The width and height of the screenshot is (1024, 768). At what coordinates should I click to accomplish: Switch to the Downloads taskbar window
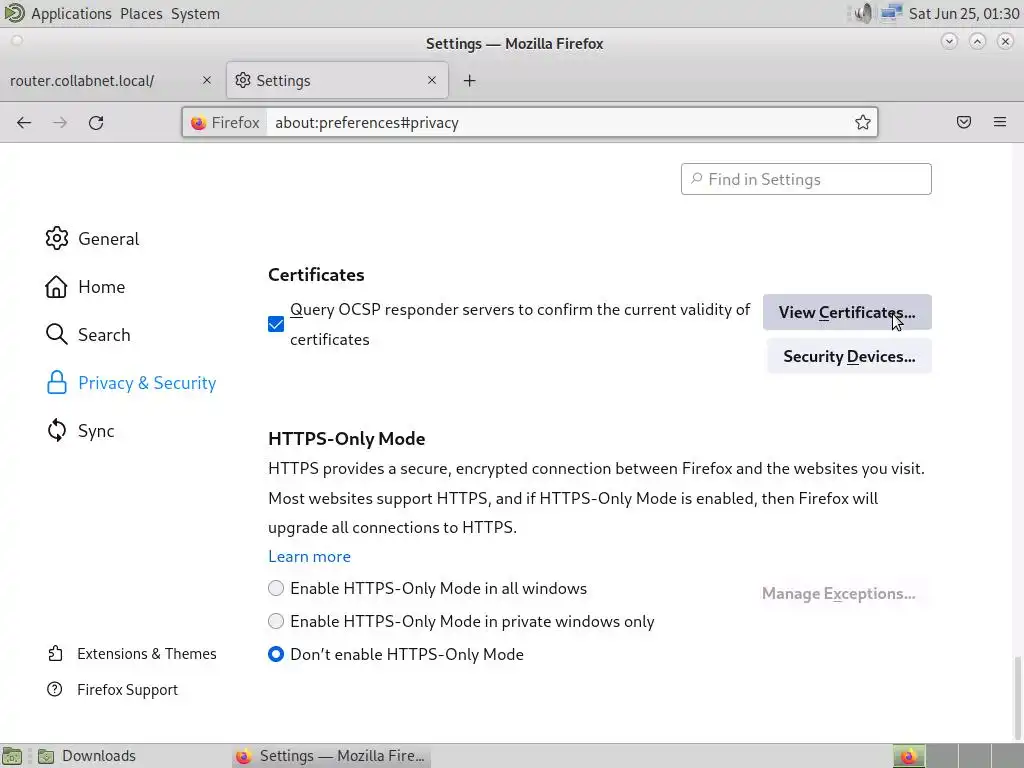click(88, 756)
